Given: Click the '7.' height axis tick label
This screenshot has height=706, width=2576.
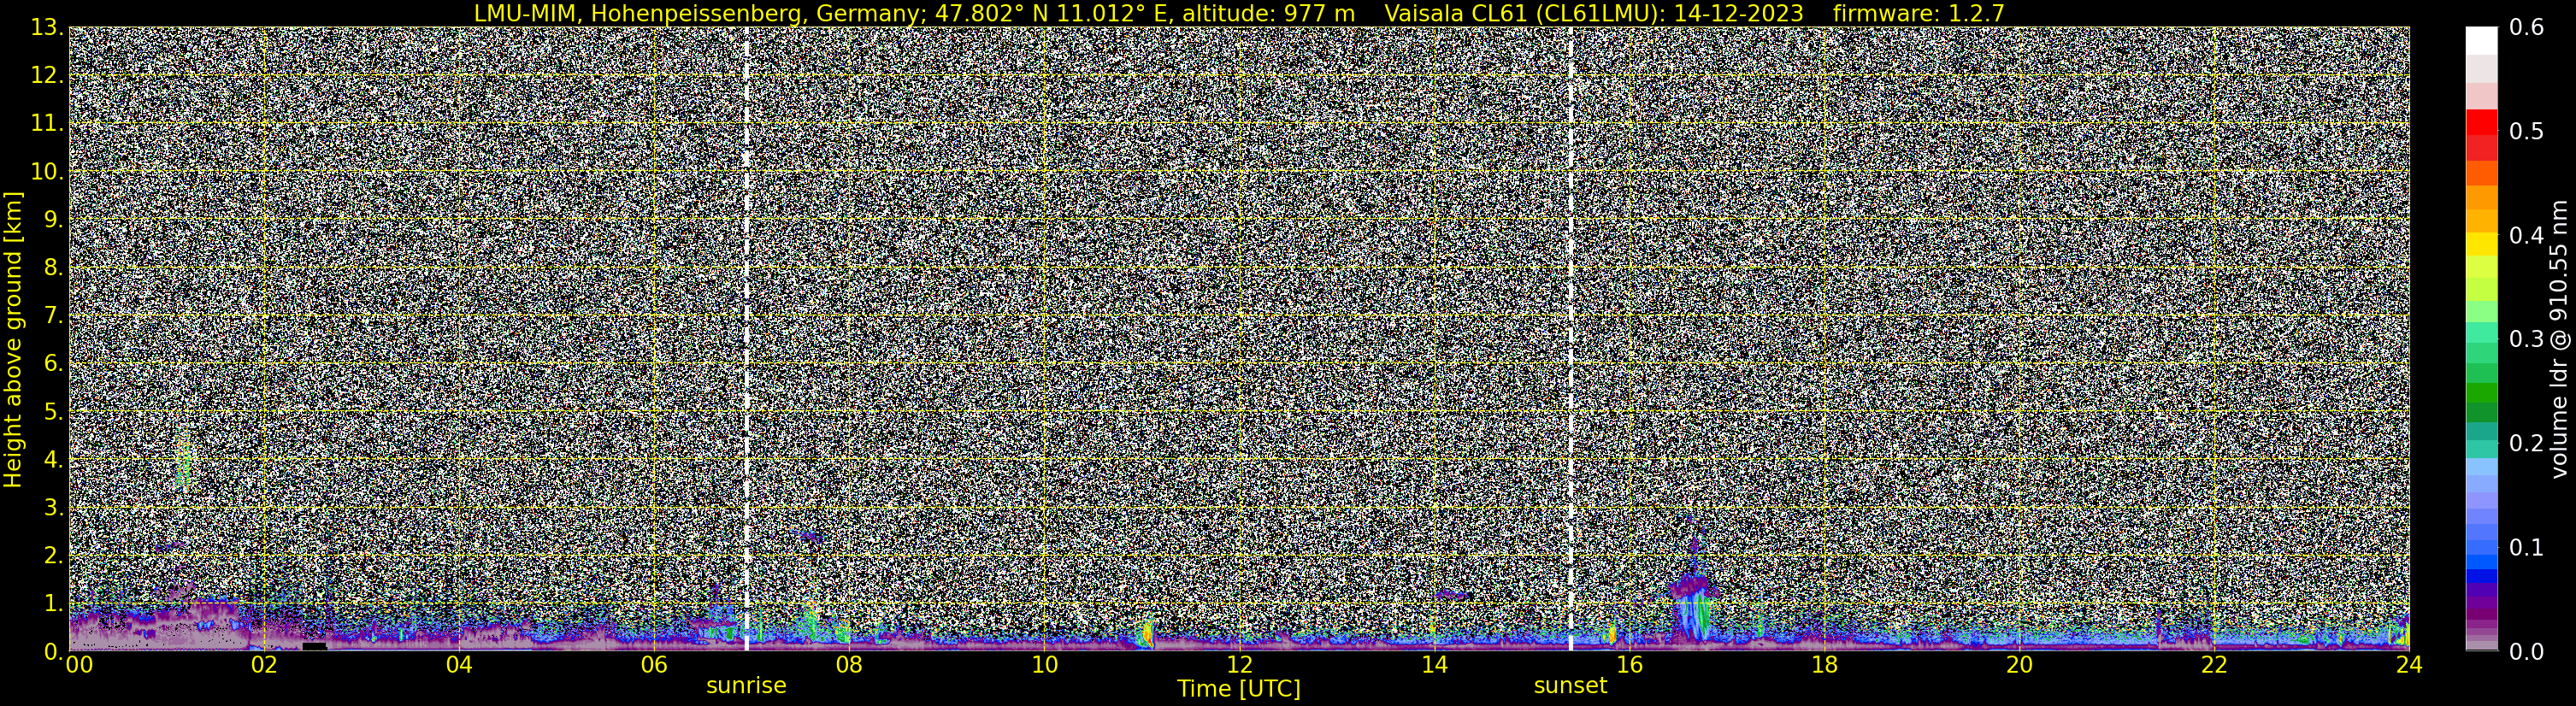Looking at the screenshot, I should [x=54, y=316].
